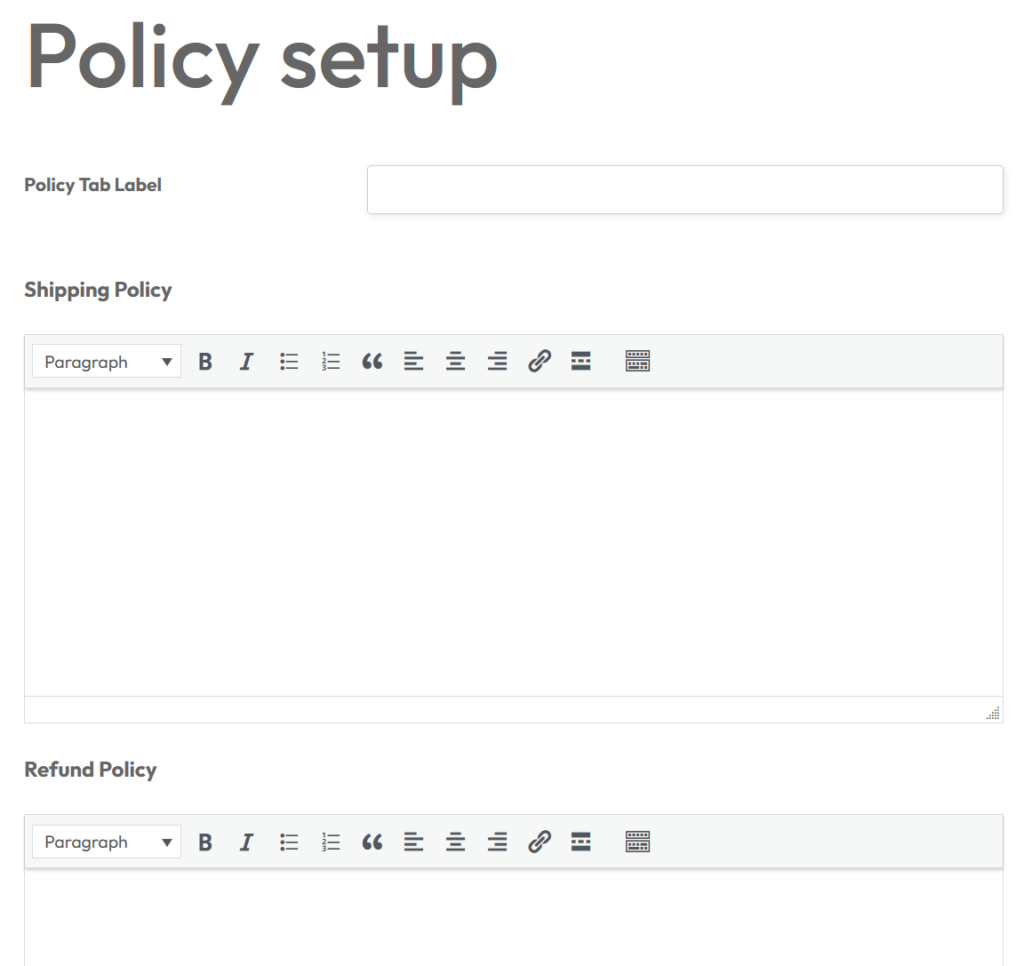Screen dimensions: 1024x966
Task: Insert bulleted list in Shipping Policy editor
Action: pos(289,362)
